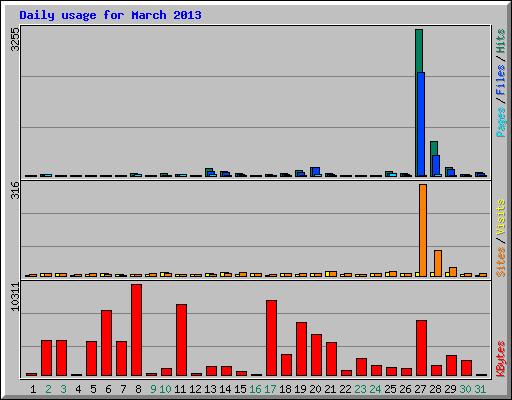Click the green day 16 axis label
Viewport: 512px width, 400px height.
255,389
